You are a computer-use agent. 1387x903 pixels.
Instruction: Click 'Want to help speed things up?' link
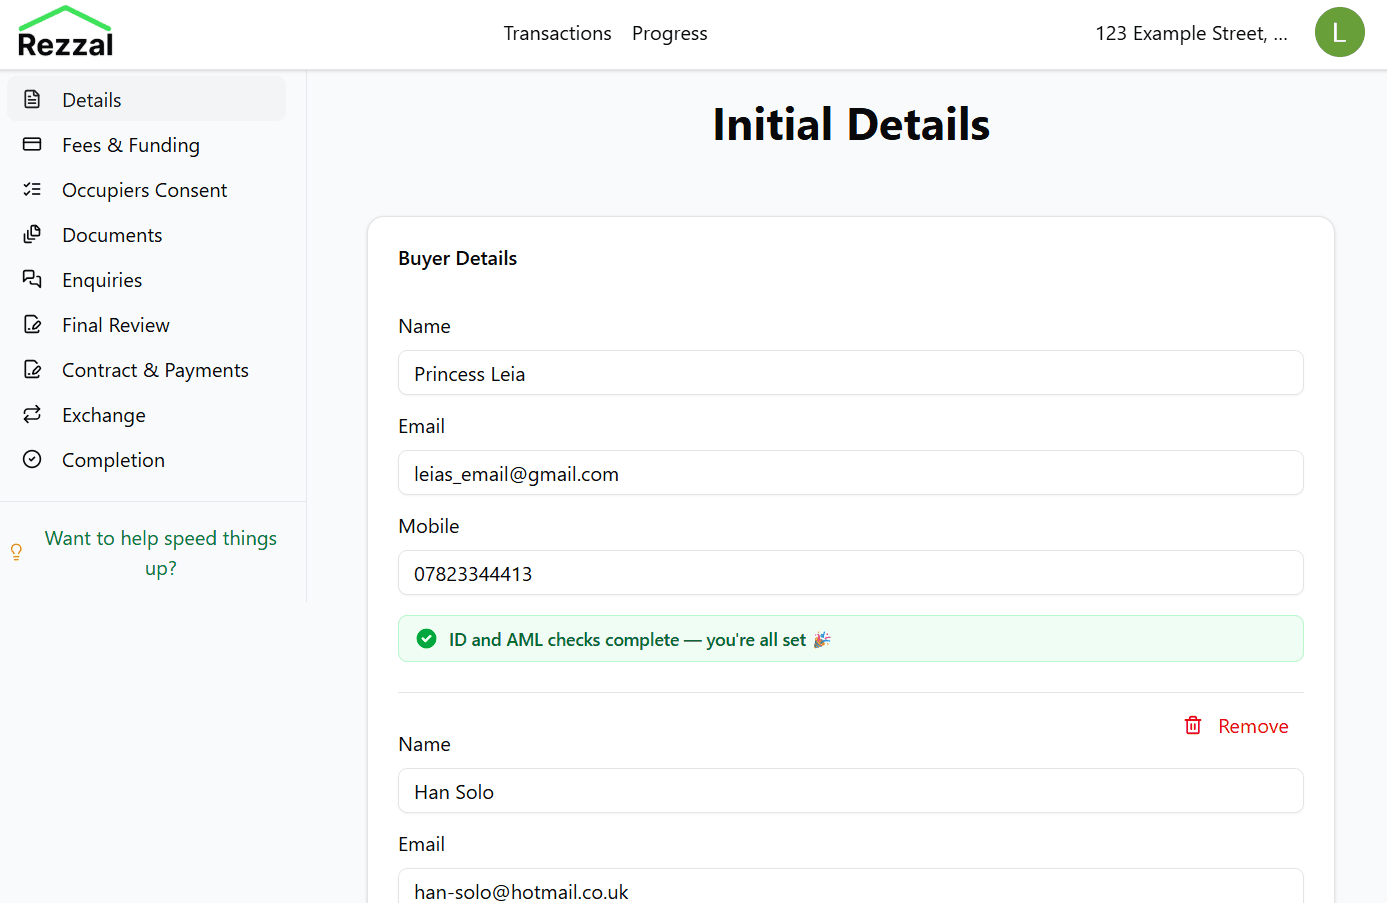[x=161, y=552]
